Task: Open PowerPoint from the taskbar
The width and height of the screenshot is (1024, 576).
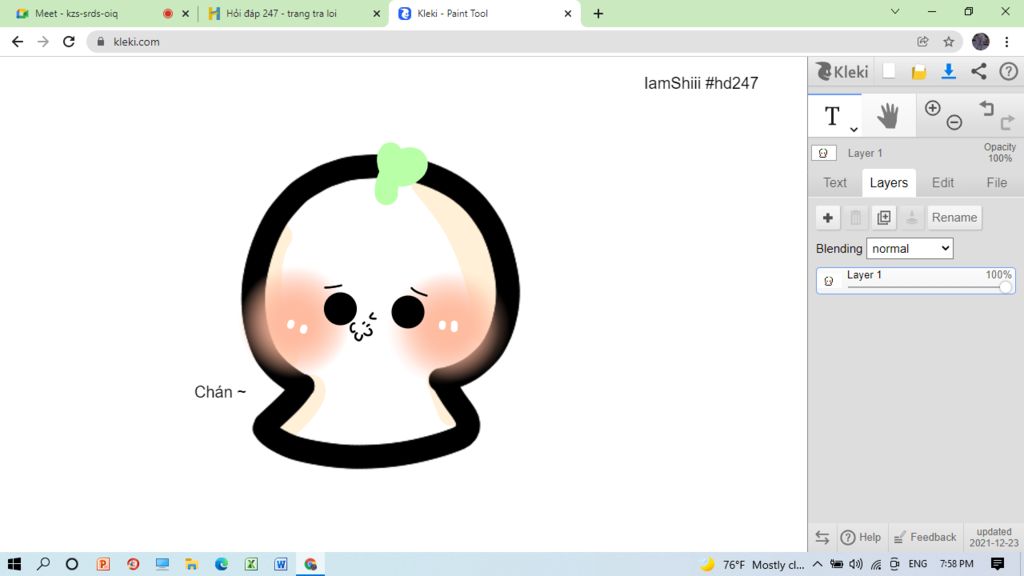Action: [103, 564]
